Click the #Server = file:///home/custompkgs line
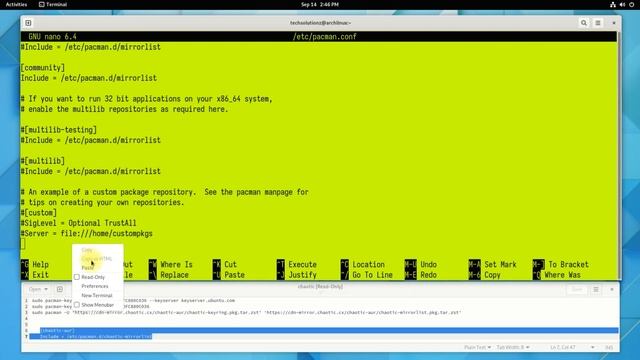 point(87,233)
